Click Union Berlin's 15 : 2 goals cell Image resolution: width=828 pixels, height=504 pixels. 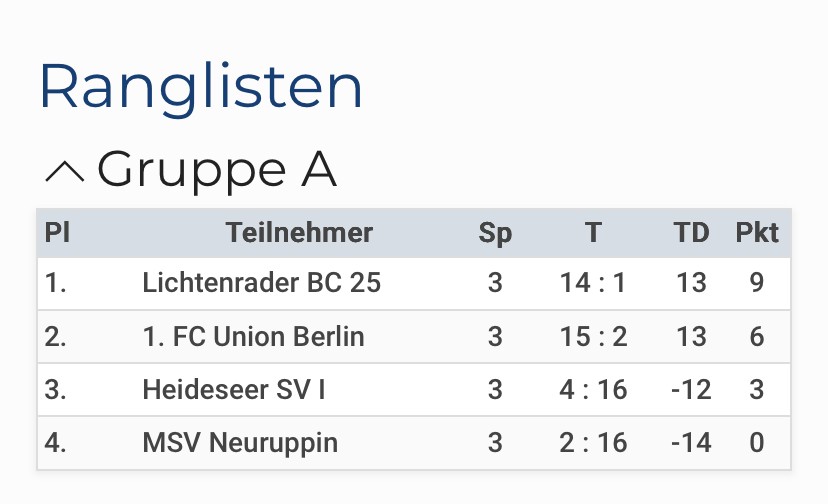(593, 336)
